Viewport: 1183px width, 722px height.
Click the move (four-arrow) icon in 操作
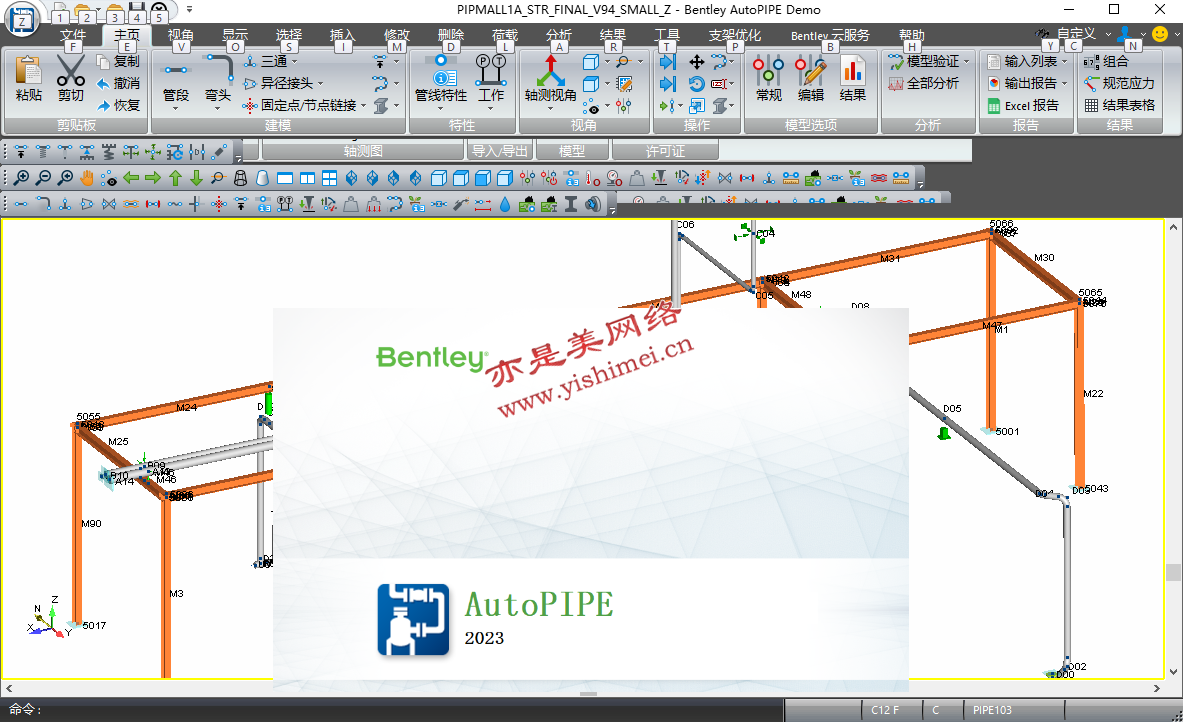coord(696,62)
